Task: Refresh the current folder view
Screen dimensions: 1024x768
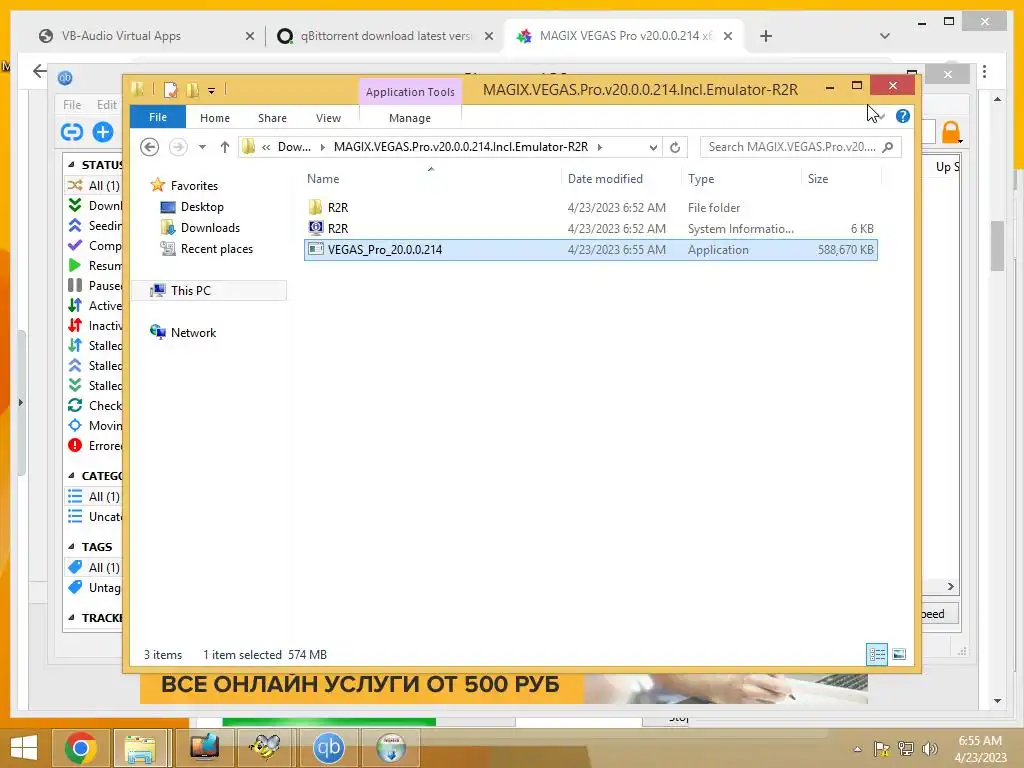Action: tap(675, 147)
